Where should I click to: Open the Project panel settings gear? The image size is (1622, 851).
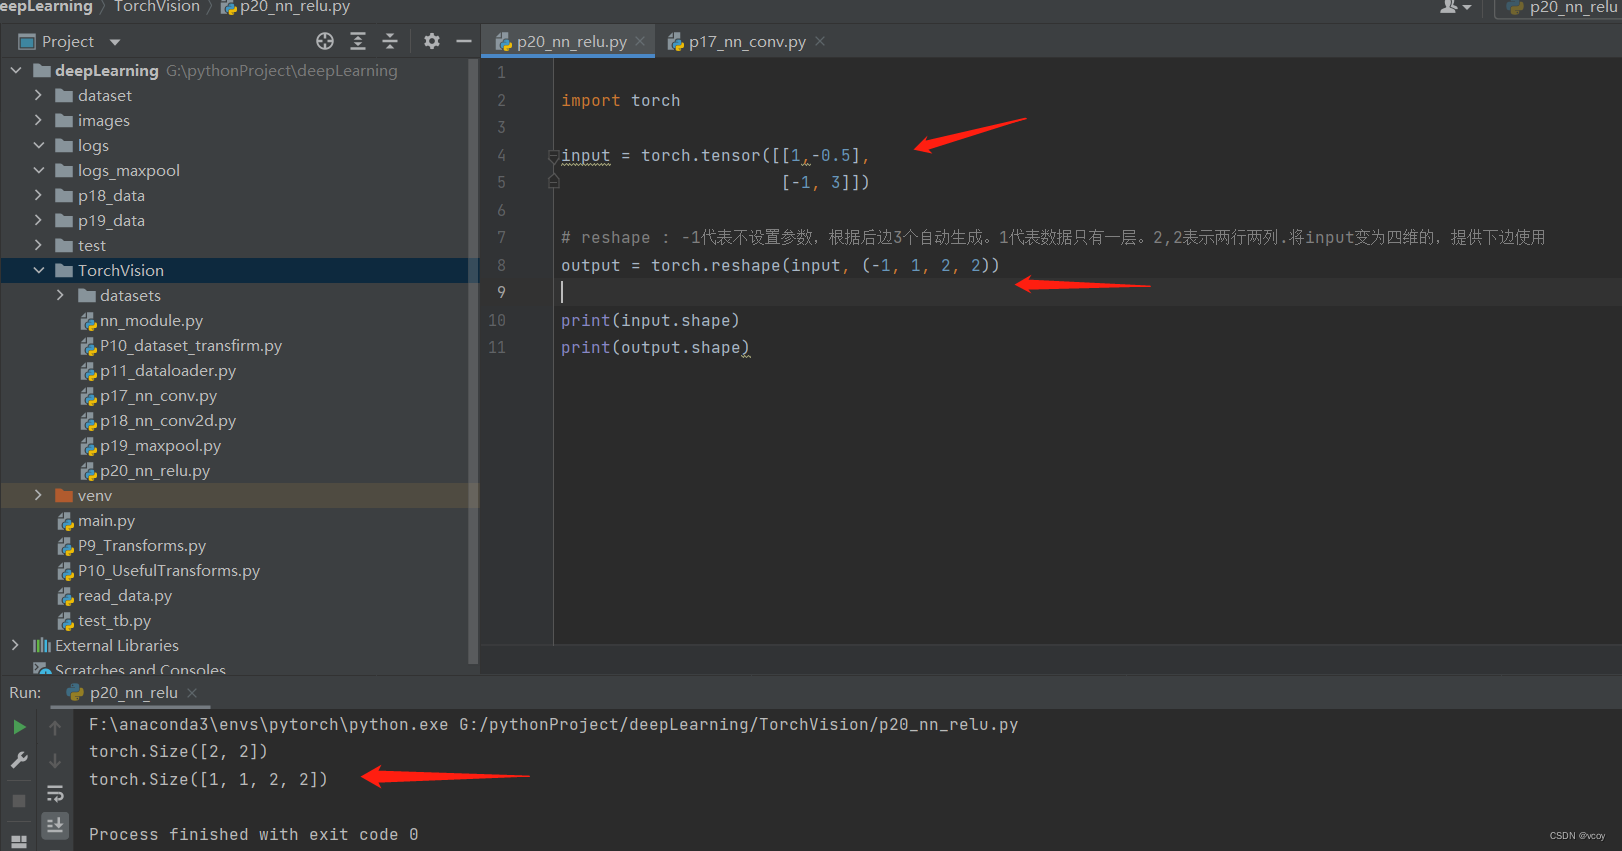coord(431,41)
